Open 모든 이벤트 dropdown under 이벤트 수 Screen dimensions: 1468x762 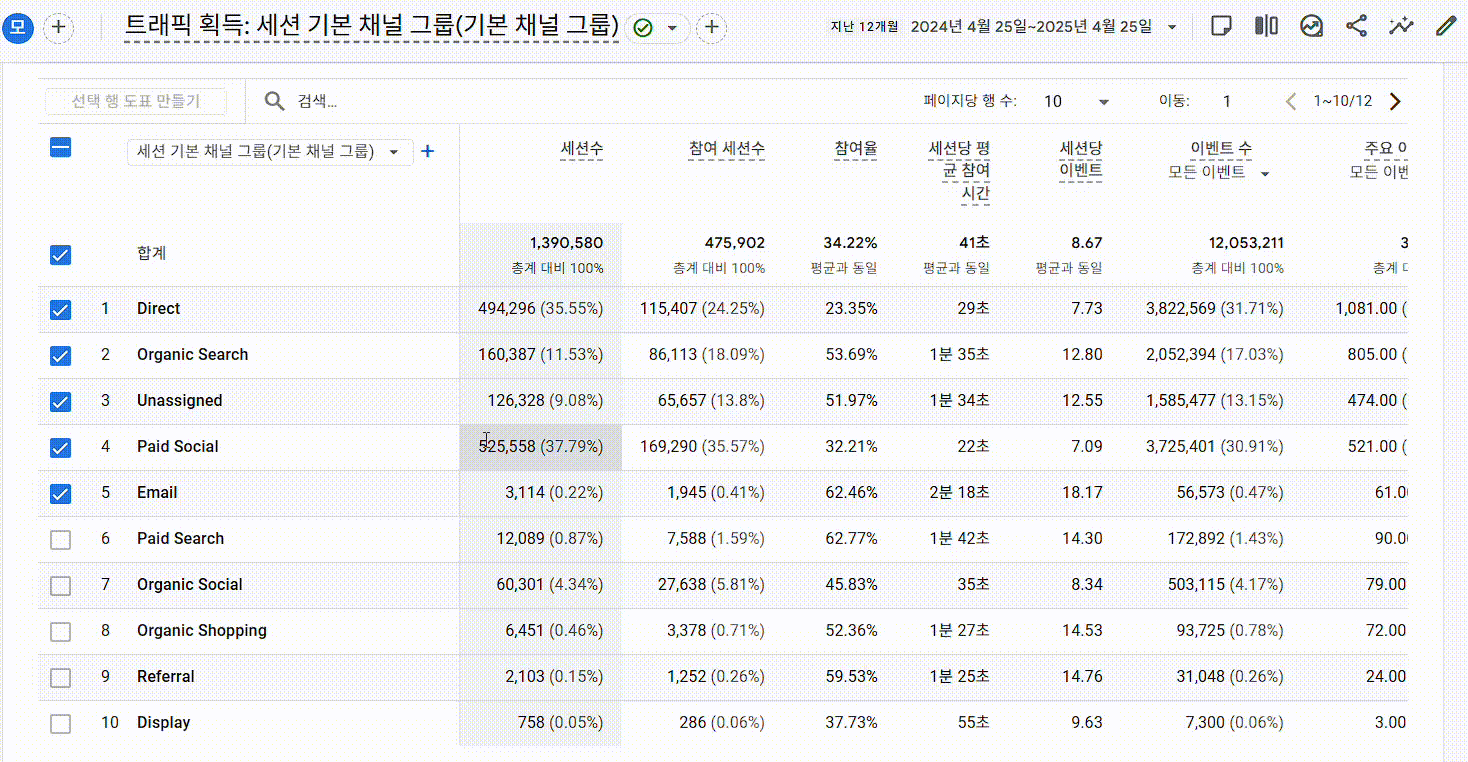[x=1219, y=172]
